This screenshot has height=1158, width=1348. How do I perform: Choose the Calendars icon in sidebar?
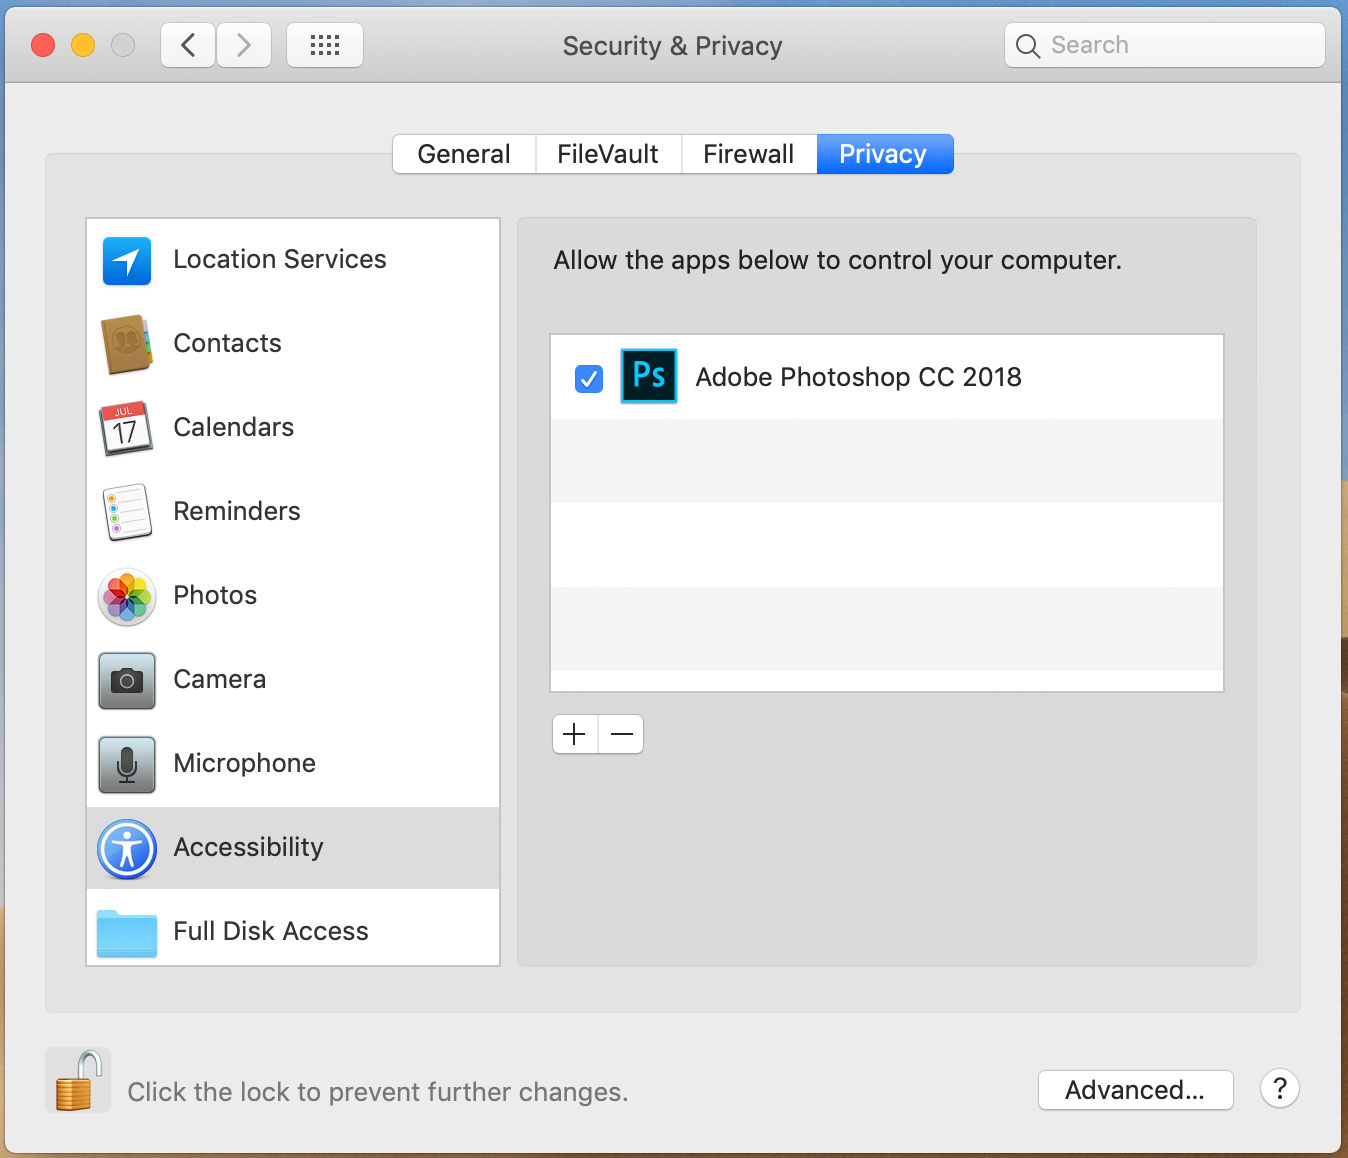click(126, 428)
